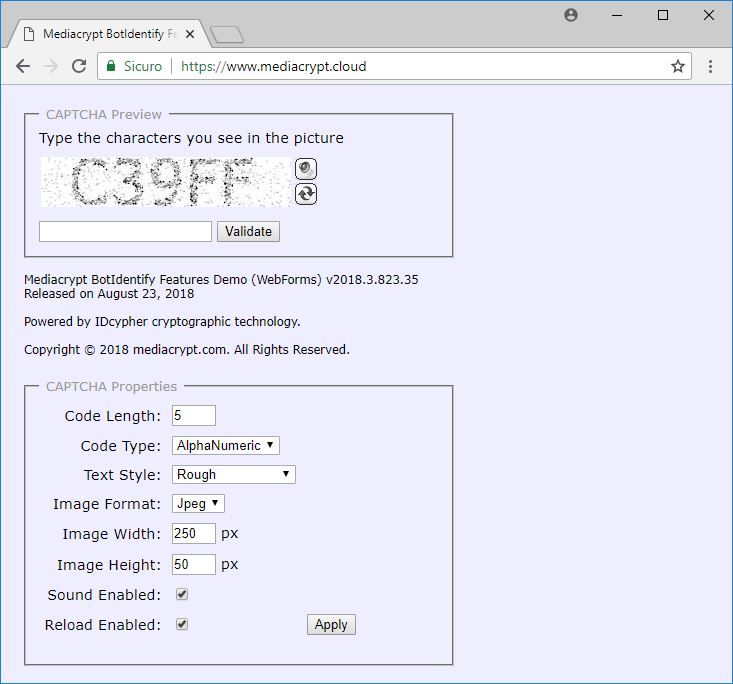Bookmark this page with star icon
This screenshot has height=684, width=733.
(x=678, y=66)
